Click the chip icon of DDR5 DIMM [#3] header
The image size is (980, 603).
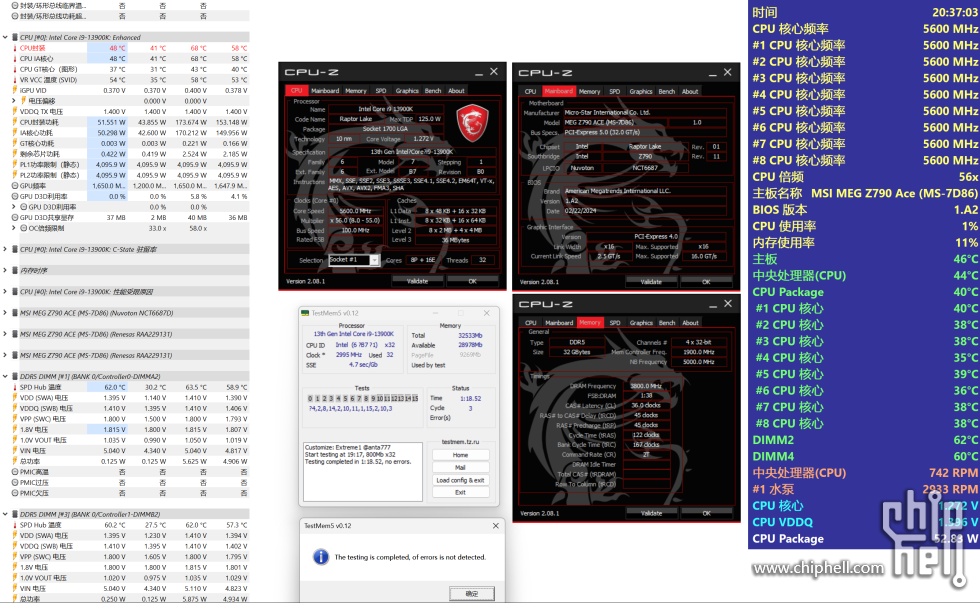coord(15,515)
